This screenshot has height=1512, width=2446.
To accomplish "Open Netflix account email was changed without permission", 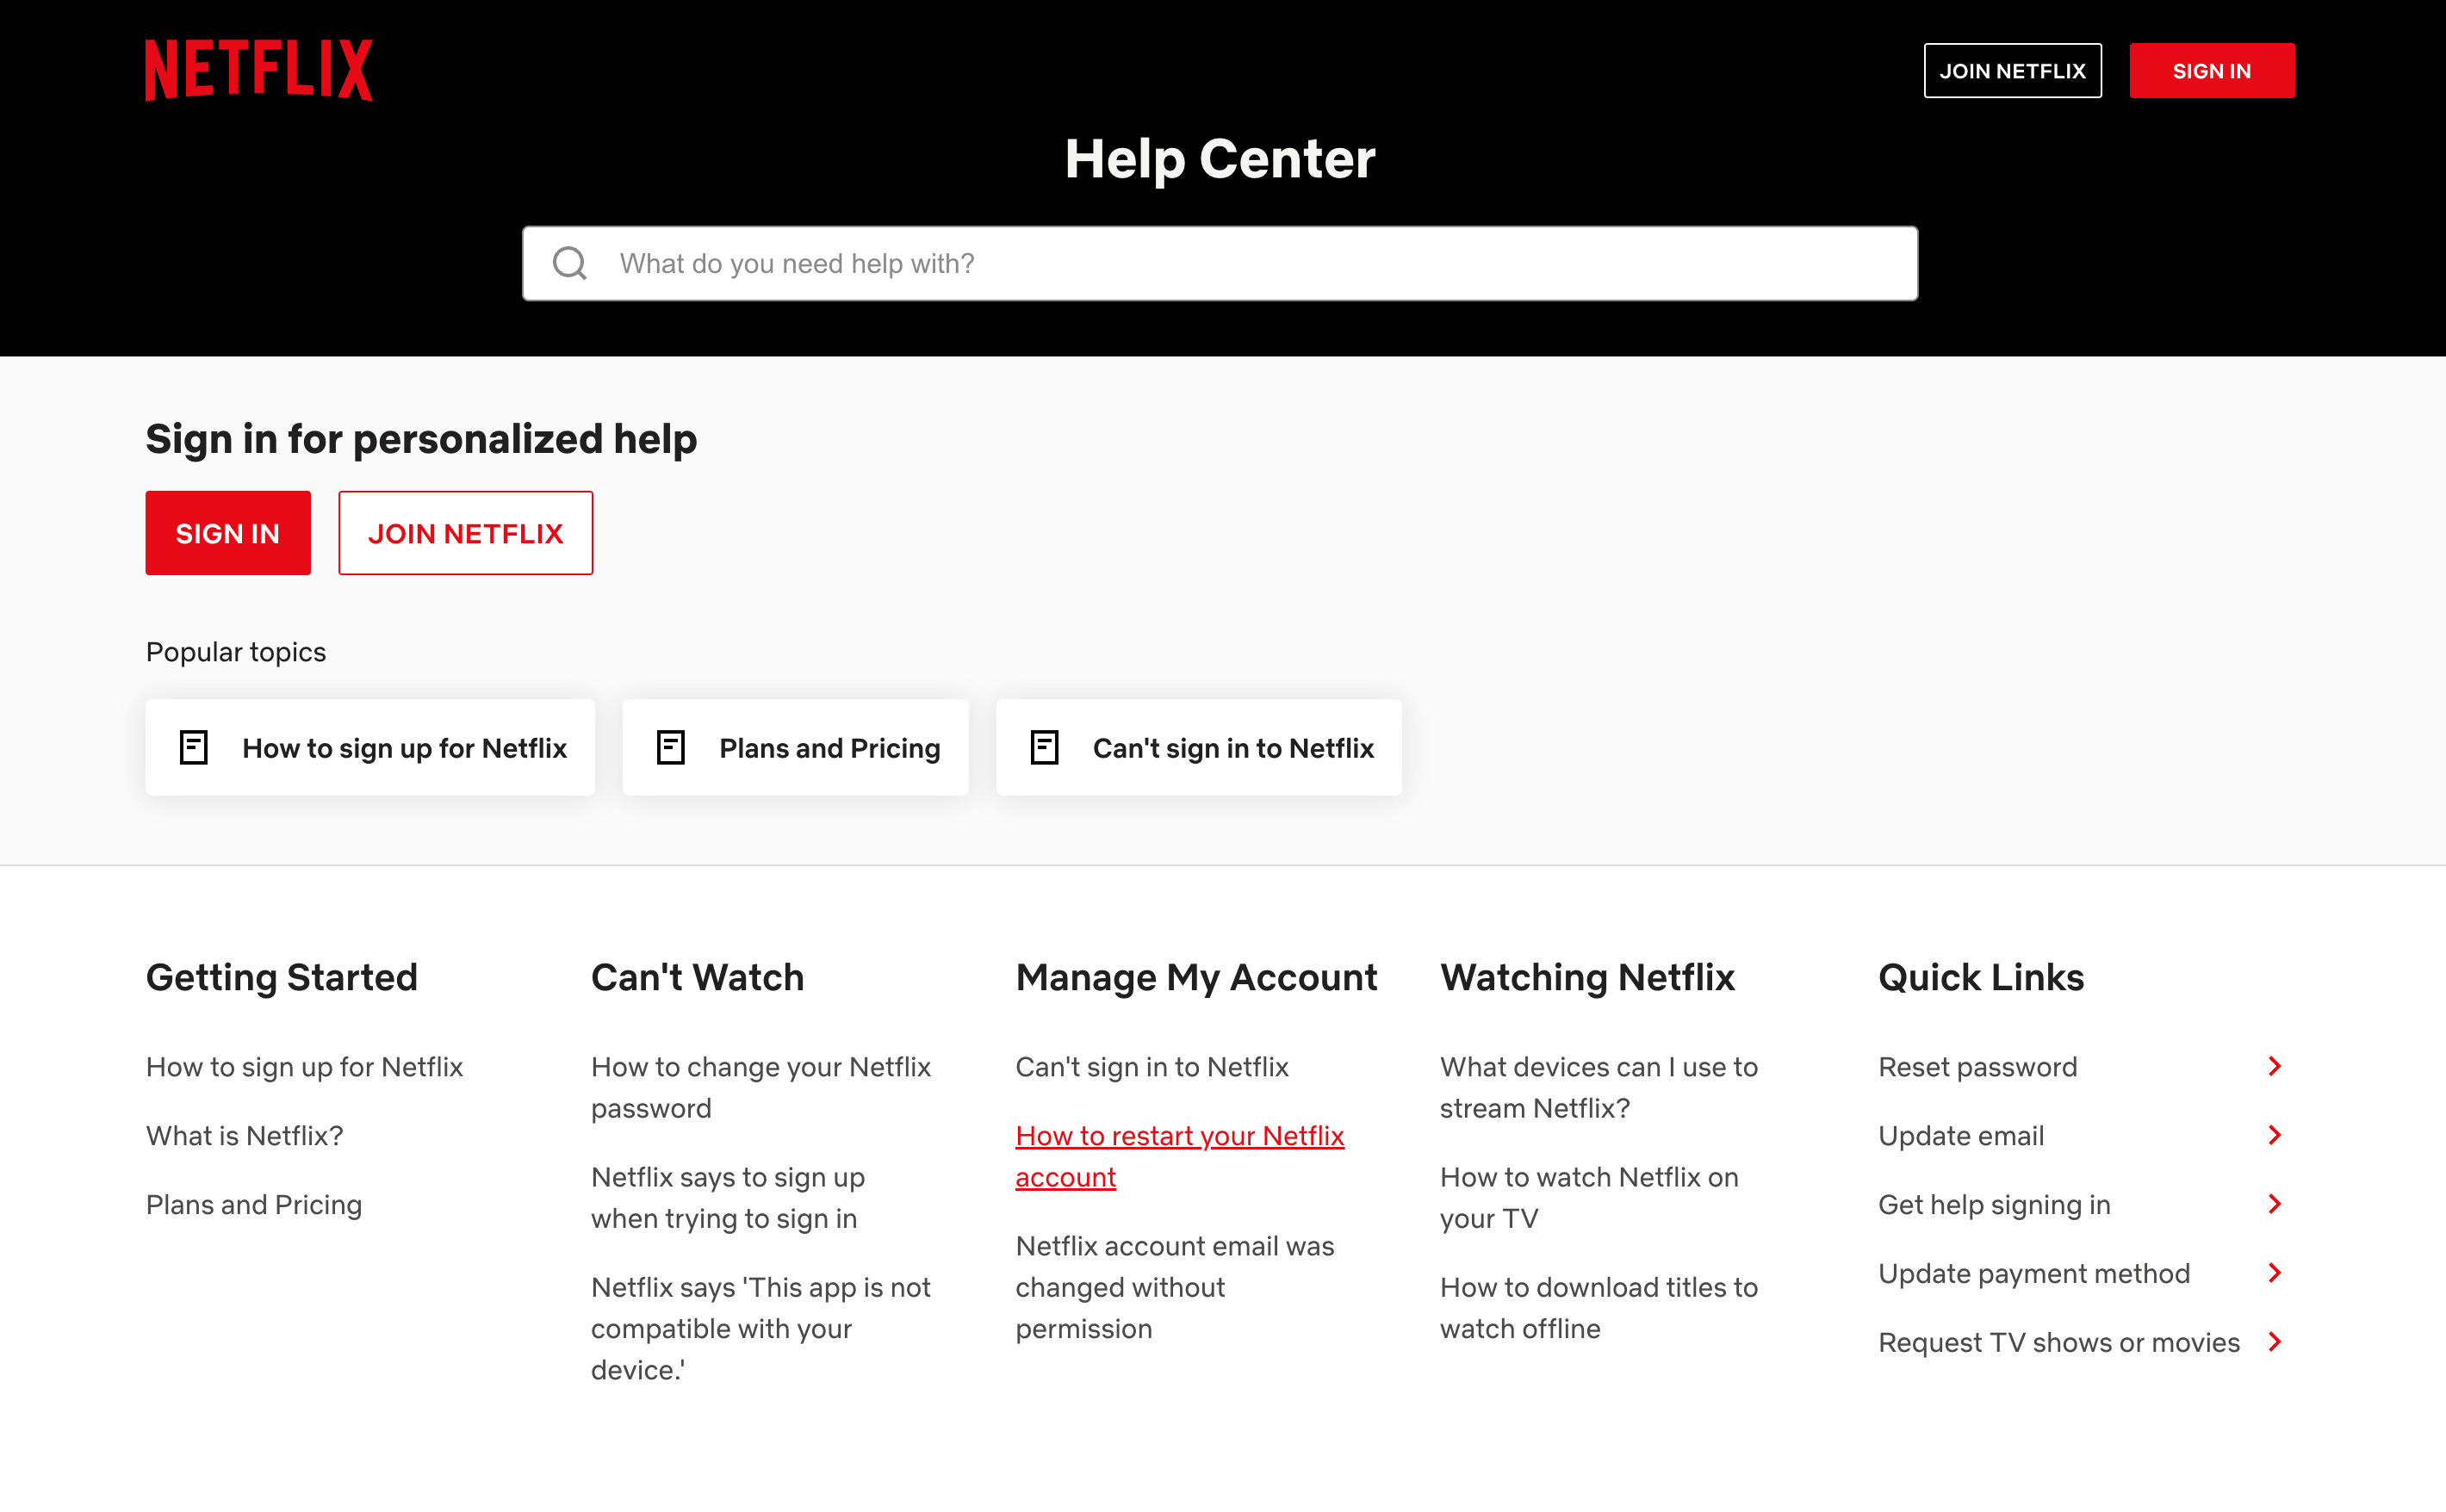I will pyautogui.click(x=1175, y=1287).
